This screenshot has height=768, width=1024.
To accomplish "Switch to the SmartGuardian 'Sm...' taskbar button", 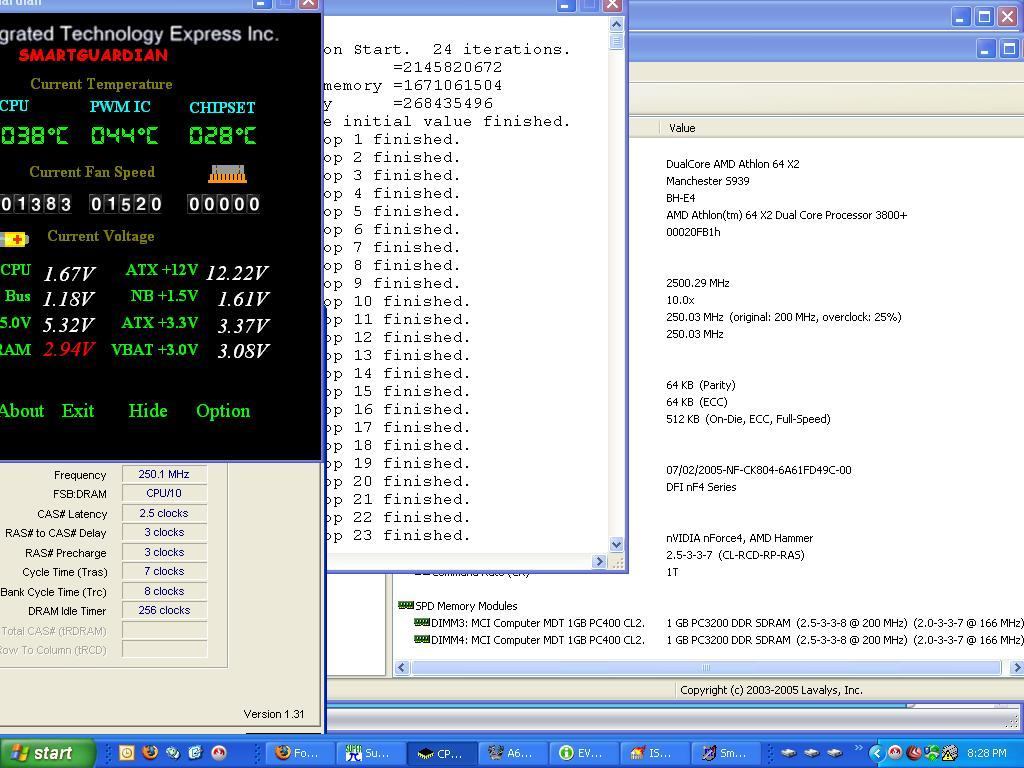I will pos(726,753).
